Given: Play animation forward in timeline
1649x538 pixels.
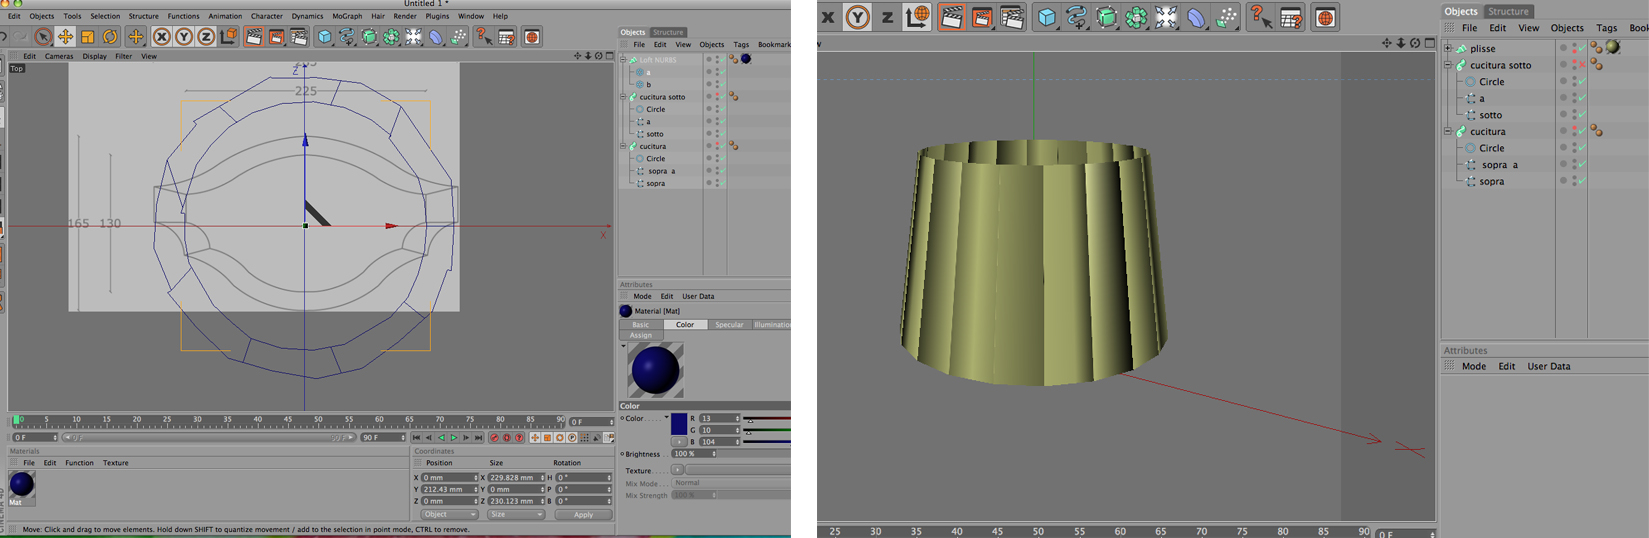Looking at the screenshot, I should click(453, 438).
